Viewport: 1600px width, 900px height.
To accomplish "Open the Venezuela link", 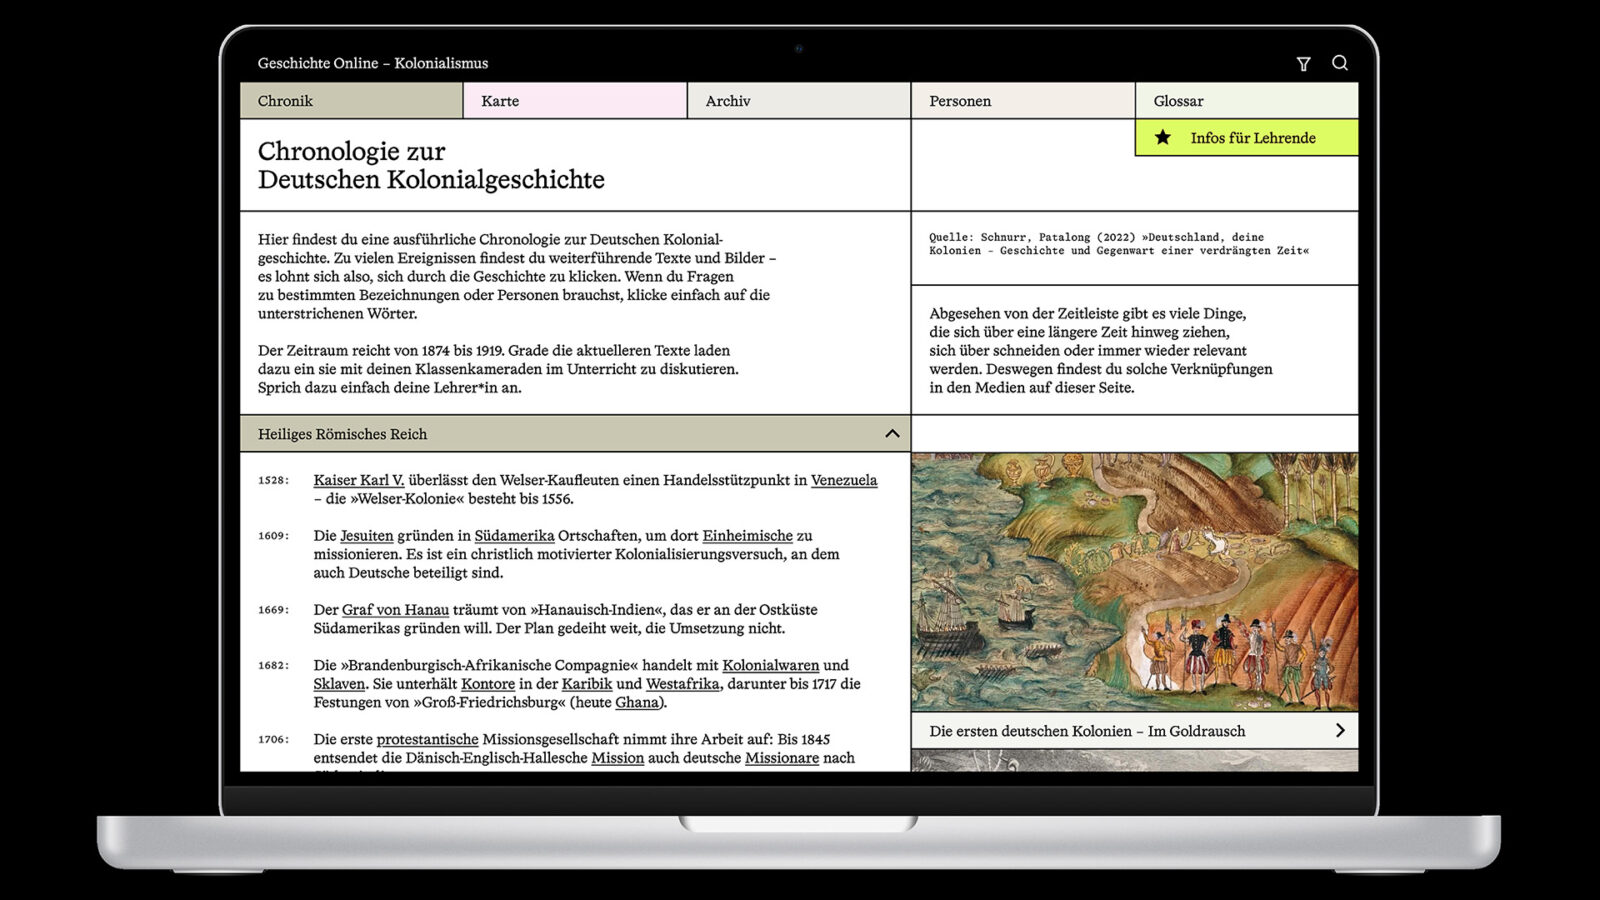I will point(844,480).
